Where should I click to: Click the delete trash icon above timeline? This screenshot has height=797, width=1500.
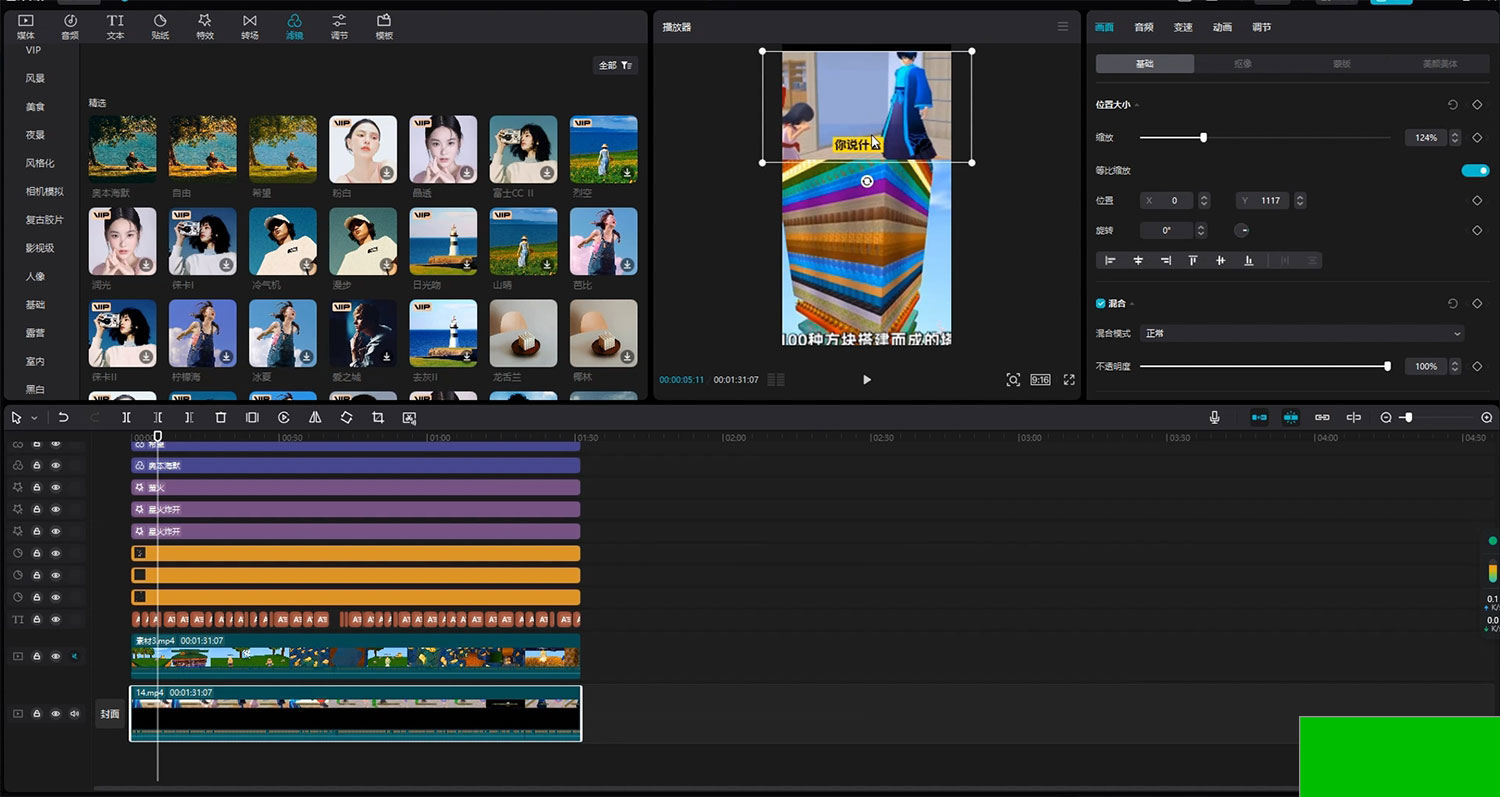click(x=221, y=417)
